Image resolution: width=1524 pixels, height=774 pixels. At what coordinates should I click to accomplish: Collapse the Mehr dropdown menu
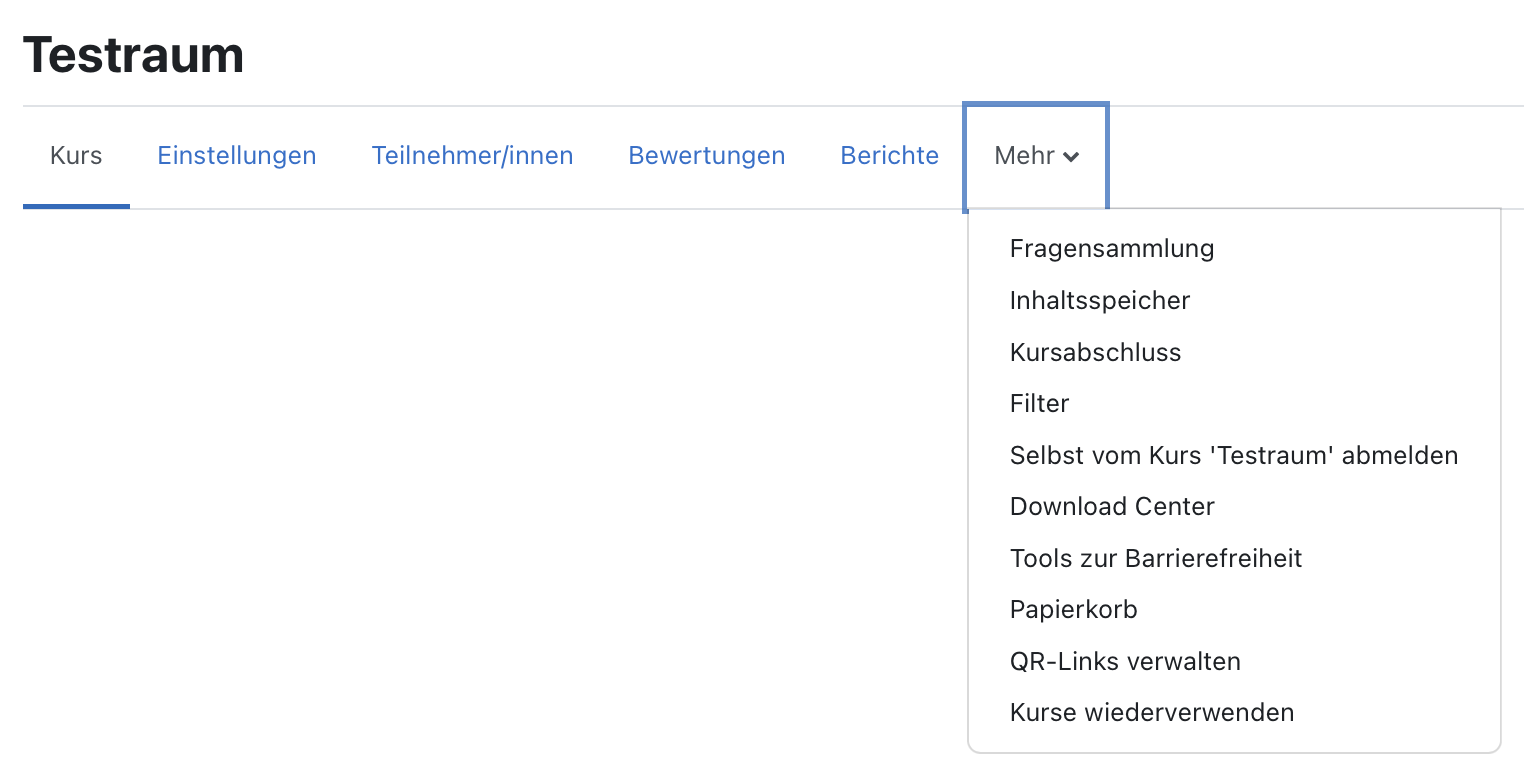[1035, 155]
